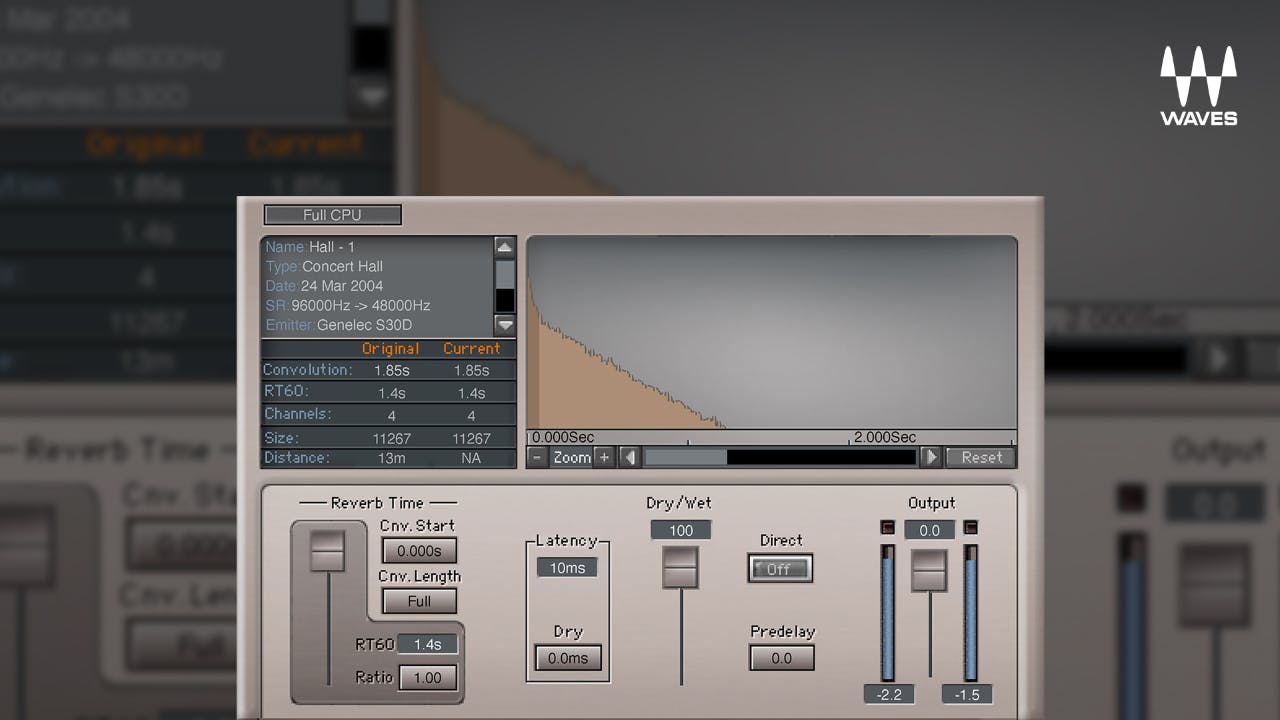Screen dimensions: 1280x720
Task: Click the Cnv. Start 0.000s field
Action: pos(419,550)
